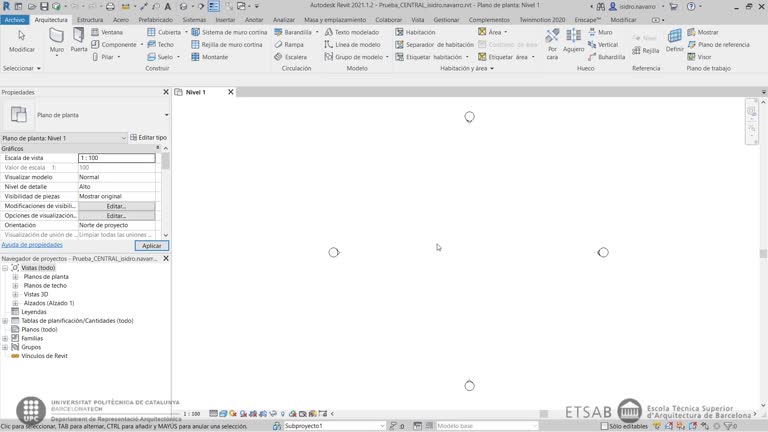Click the Escala de vista value field
The height and width of the screenshot is (432, 768).
[116, 158]
